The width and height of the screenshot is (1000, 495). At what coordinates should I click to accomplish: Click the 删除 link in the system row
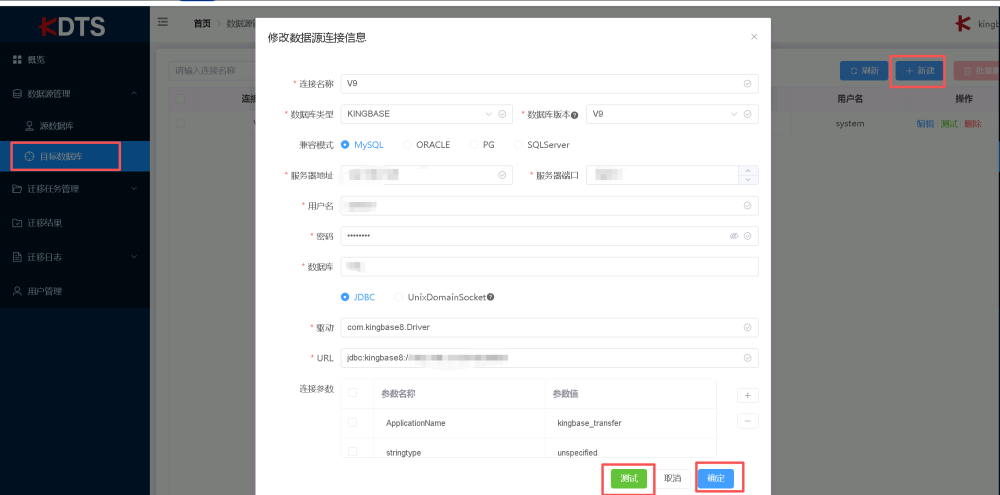pos(973,124)
